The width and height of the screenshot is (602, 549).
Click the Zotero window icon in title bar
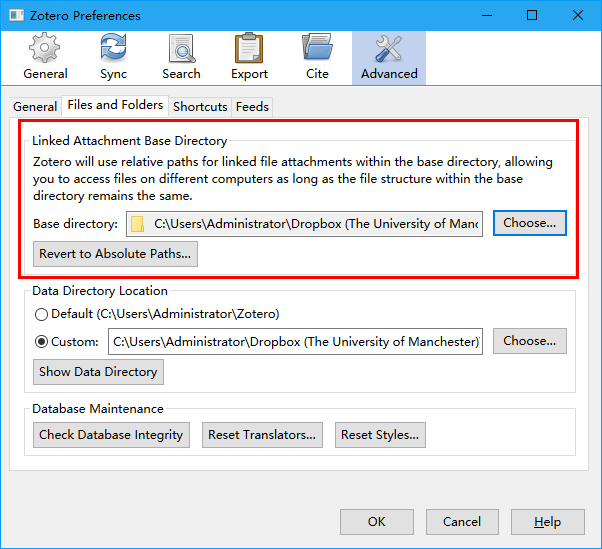16,15
